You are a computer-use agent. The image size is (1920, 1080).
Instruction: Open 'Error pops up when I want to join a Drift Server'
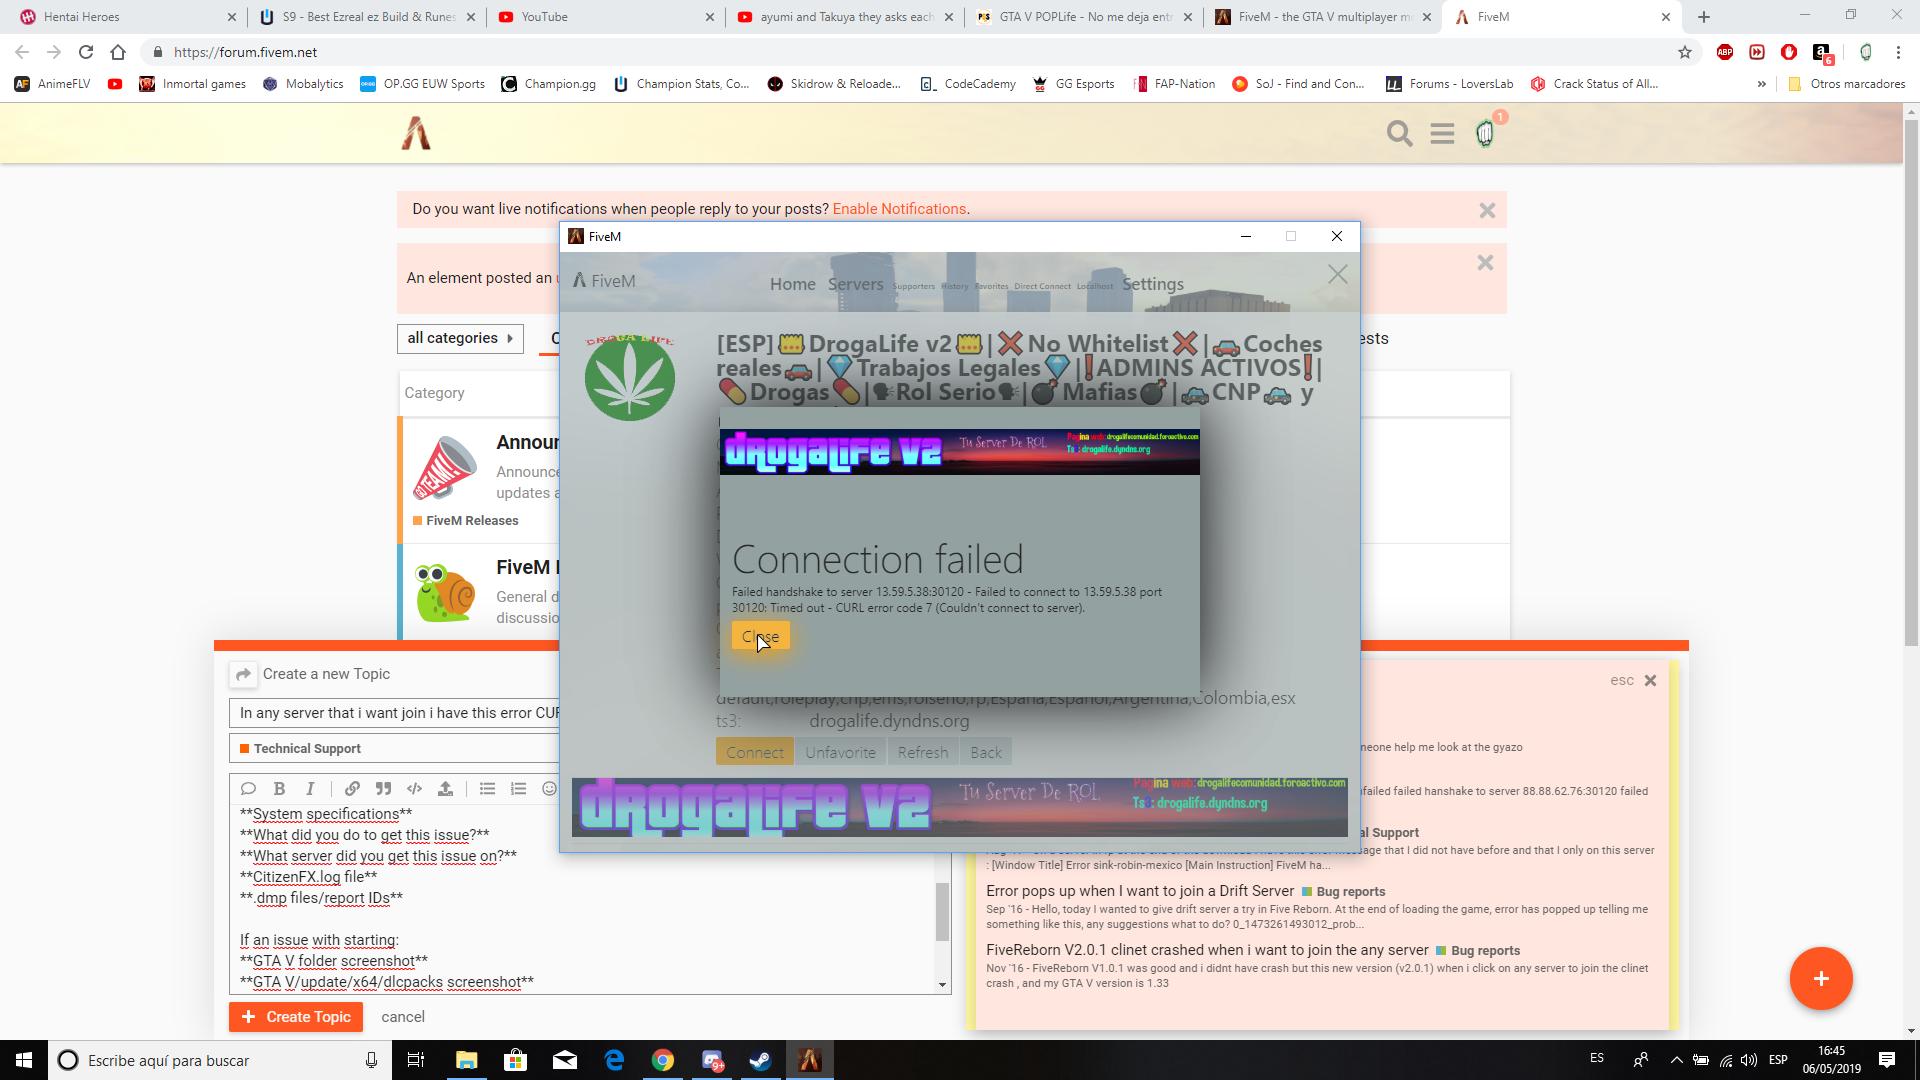click(1140, 891)
